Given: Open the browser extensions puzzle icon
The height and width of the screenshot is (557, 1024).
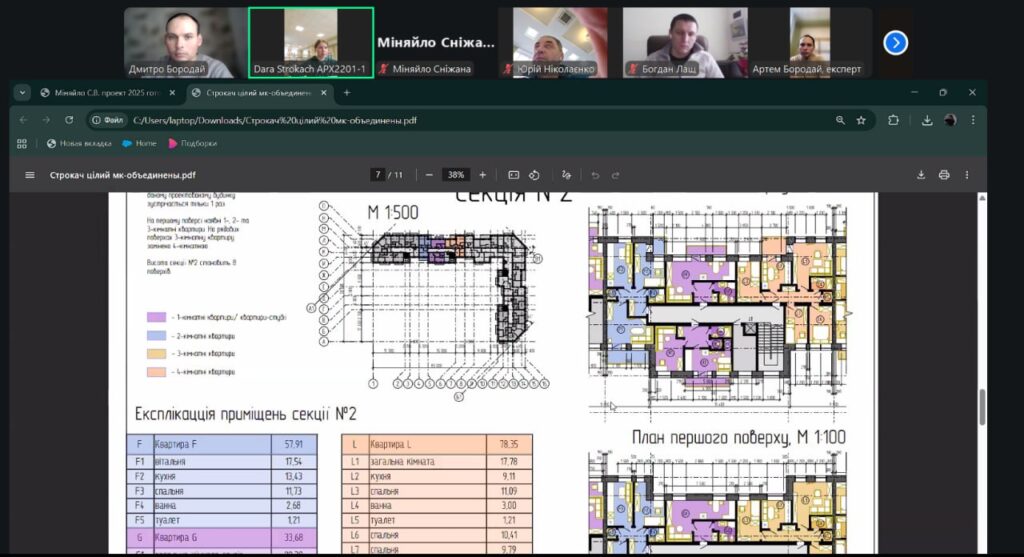Looking at the screenshot, I should (x=893, y=120).
